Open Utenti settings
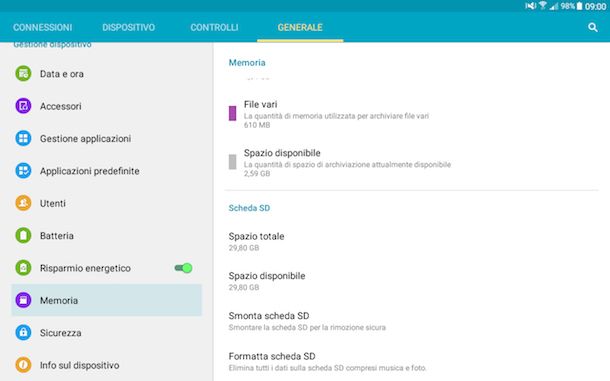 click(x=106, y=203)
